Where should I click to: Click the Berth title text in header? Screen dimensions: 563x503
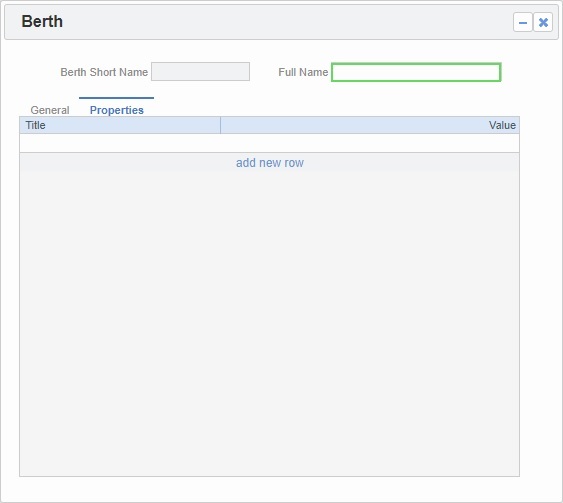tap(42, 21)
